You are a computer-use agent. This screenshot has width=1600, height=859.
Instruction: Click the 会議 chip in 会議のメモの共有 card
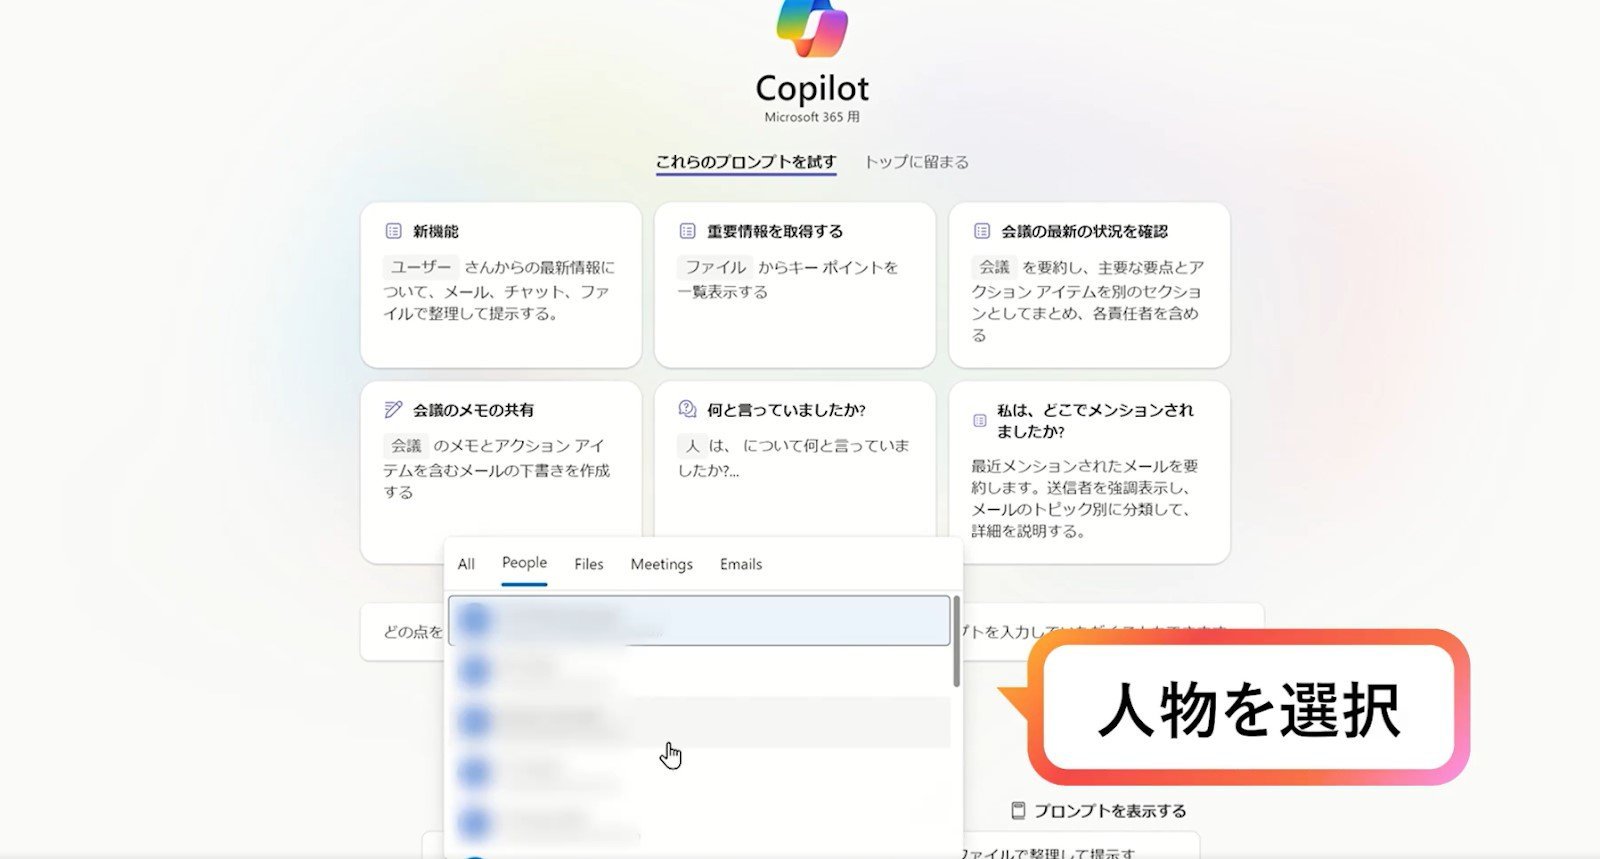point(406,445)
